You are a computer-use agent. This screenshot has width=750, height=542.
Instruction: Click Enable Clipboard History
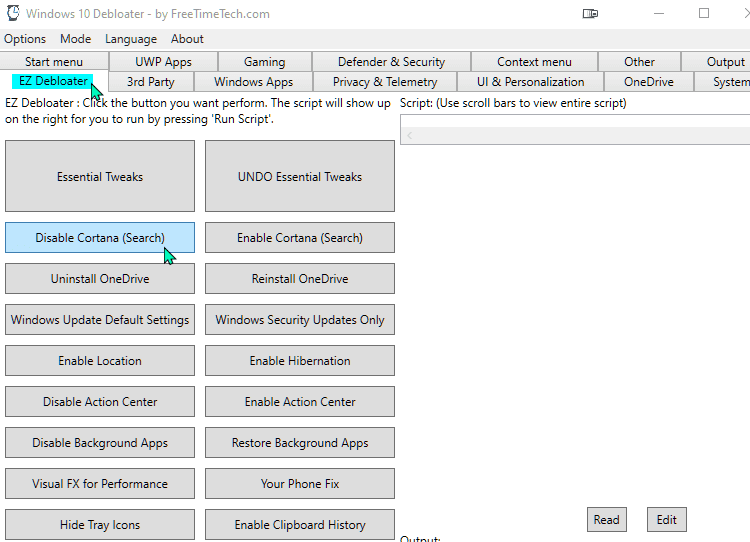pyautogui.click(x=300, y=525)
